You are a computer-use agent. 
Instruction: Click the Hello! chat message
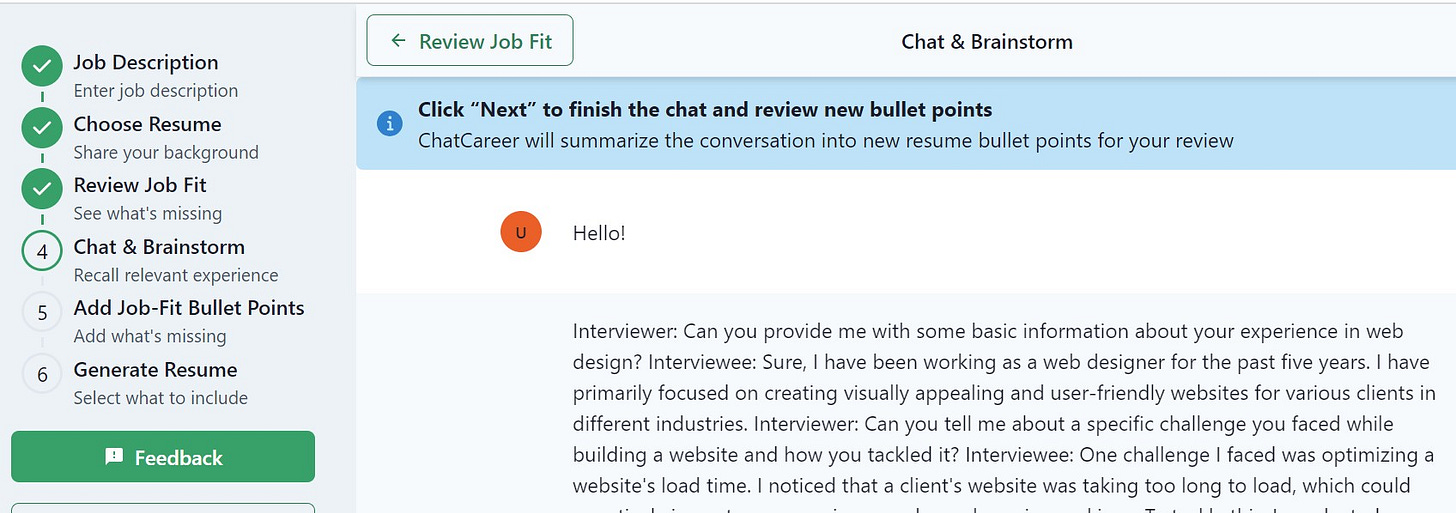point(599,233)
